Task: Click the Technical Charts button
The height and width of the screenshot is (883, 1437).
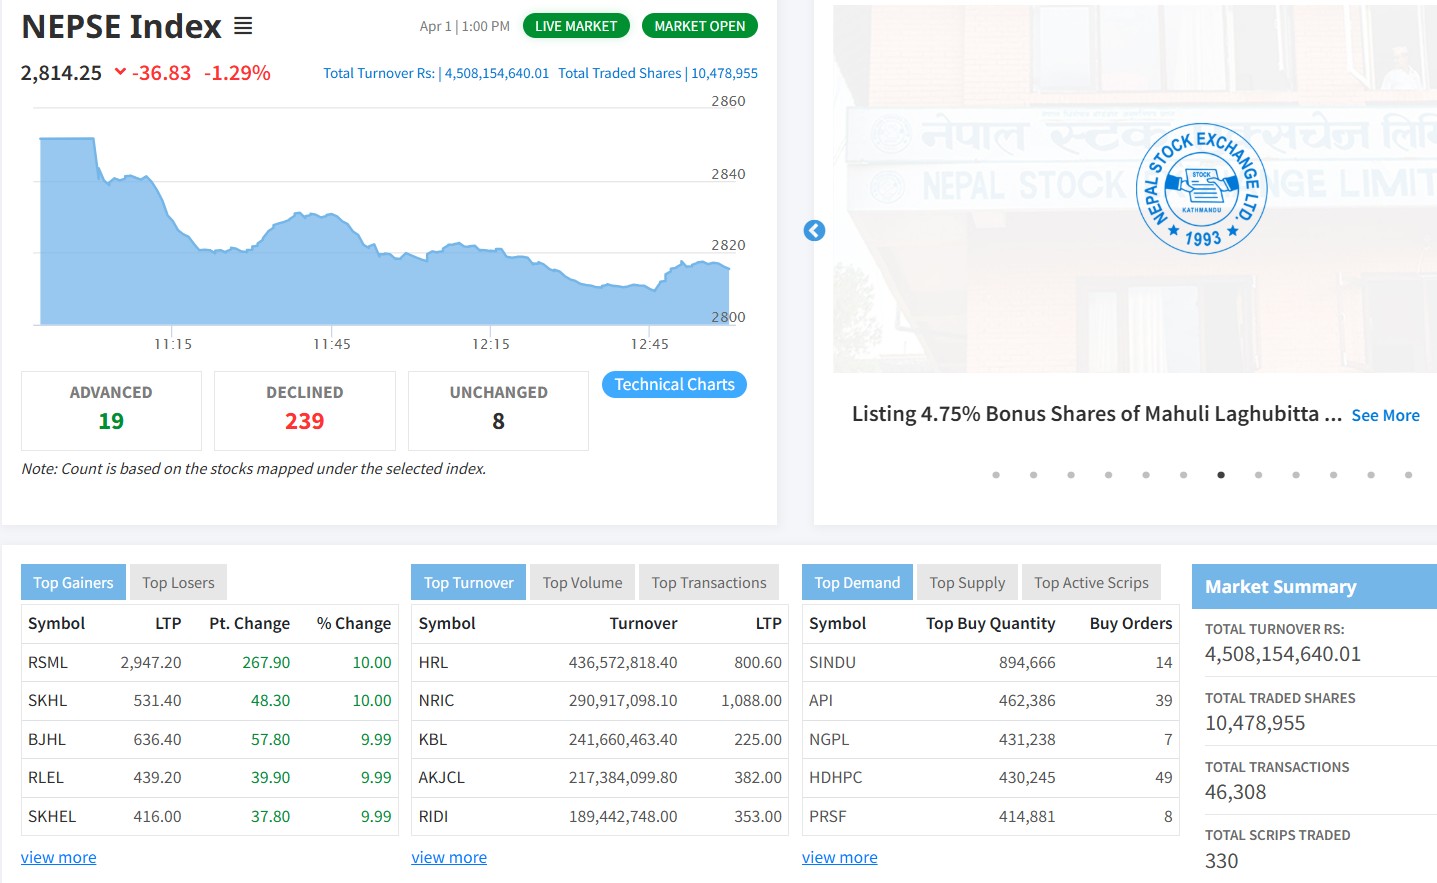Action: pos(674,385)
